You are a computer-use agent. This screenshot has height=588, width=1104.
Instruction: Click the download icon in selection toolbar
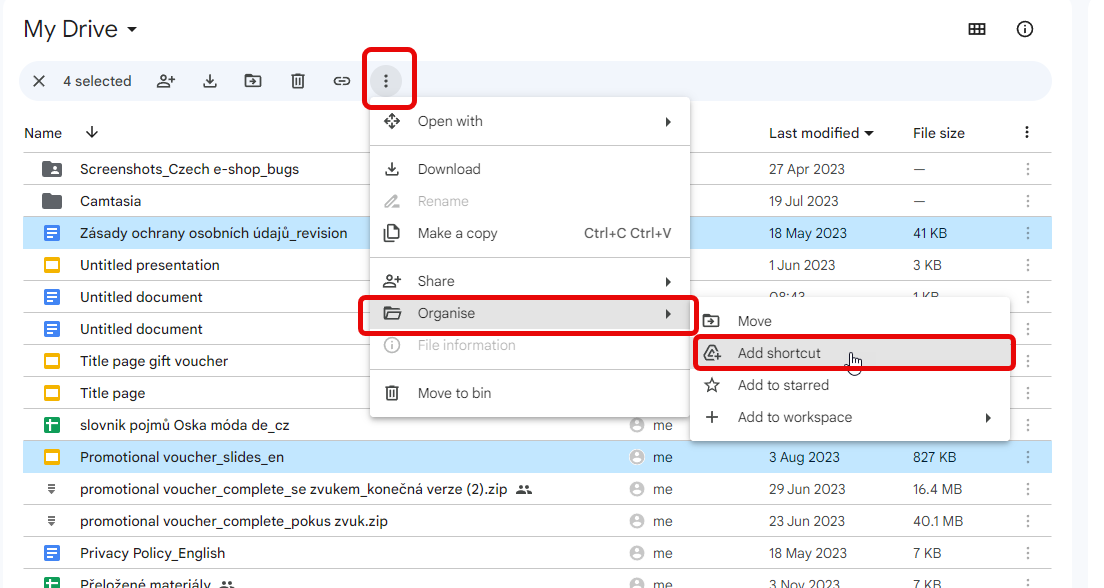[210, 81]
